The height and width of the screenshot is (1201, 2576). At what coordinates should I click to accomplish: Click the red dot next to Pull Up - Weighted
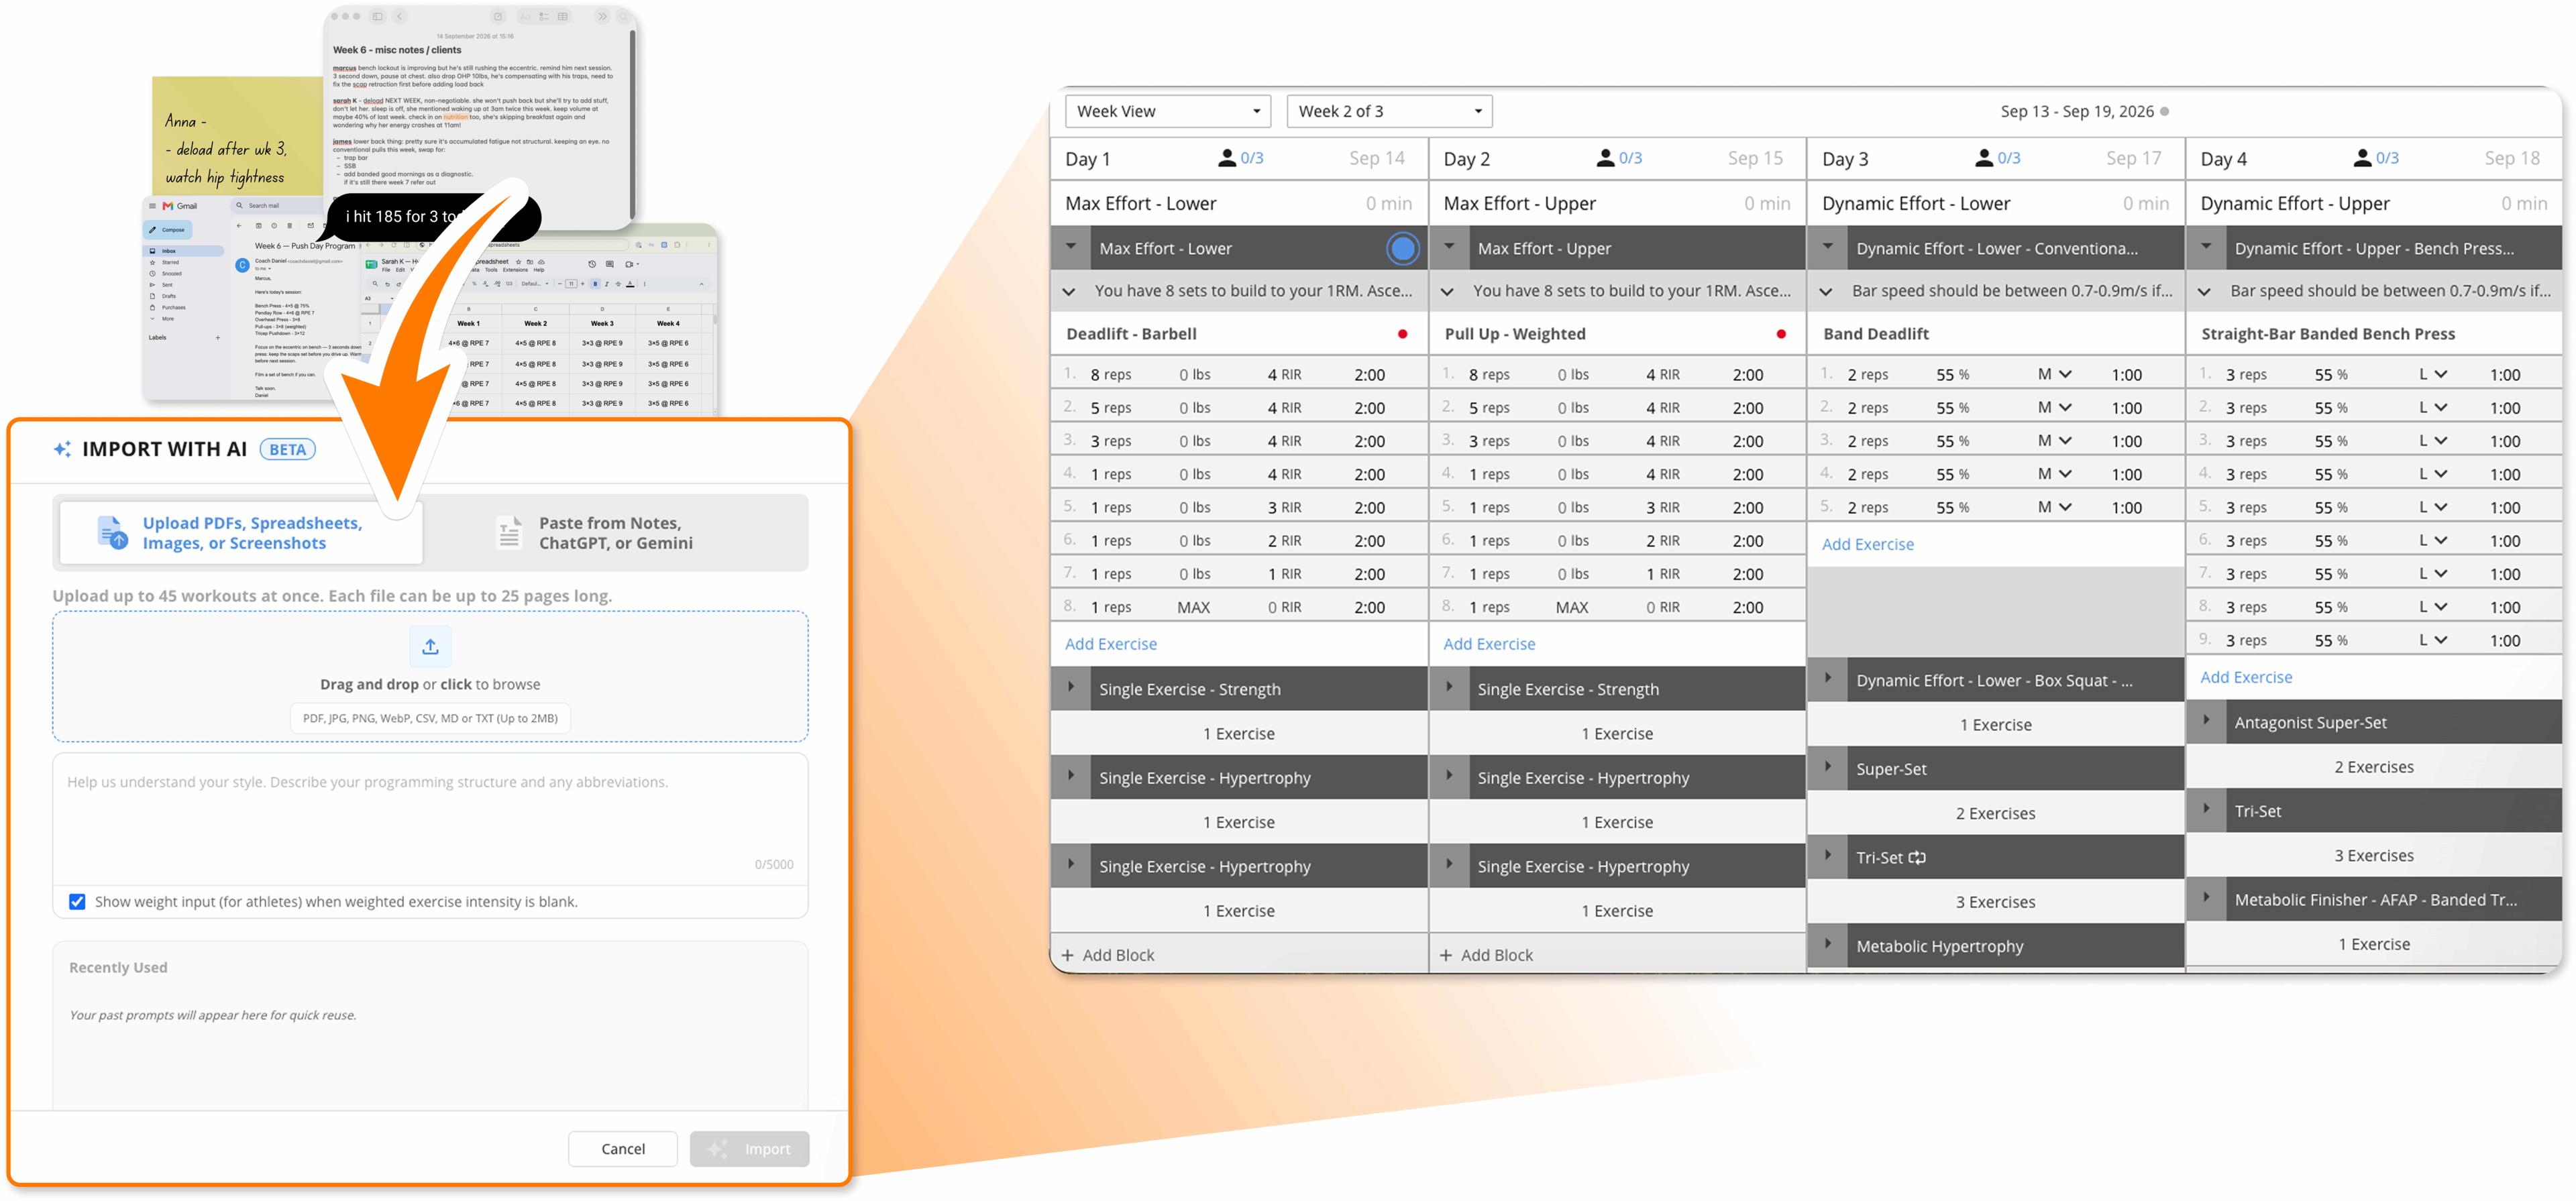[x=1781, y=334]
